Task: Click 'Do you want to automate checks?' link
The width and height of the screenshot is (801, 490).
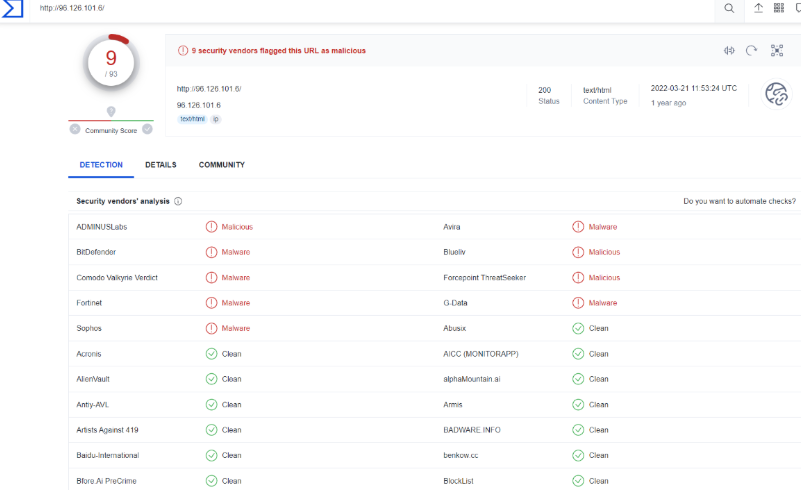Action: coord(739,201)
